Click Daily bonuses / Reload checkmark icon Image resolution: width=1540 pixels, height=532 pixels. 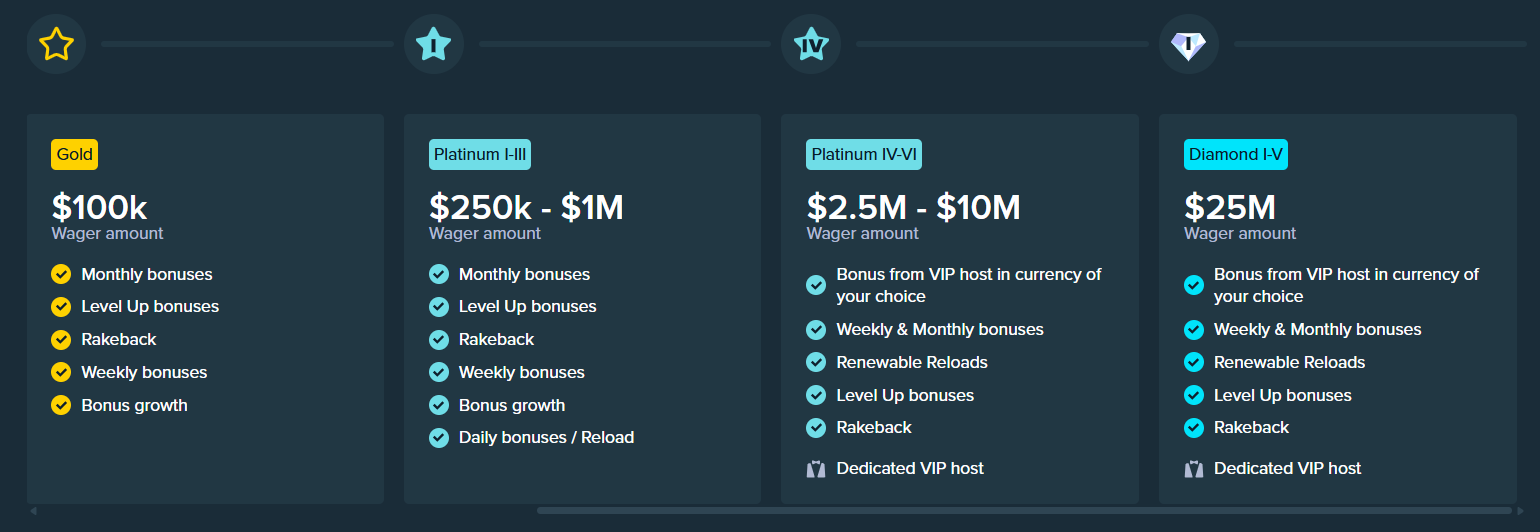point(438,437)
